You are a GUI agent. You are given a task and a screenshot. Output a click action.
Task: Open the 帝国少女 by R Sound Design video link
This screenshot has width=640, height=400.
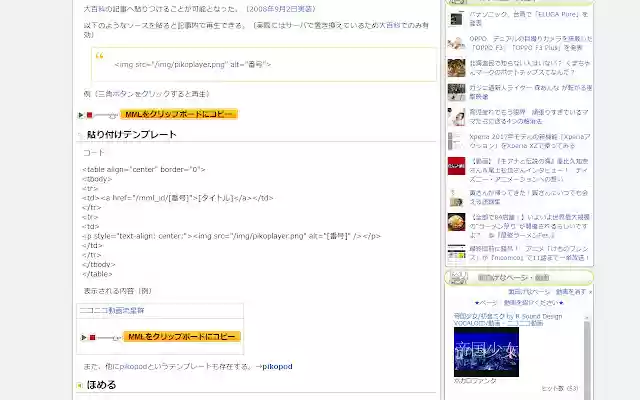coord(508,320)
